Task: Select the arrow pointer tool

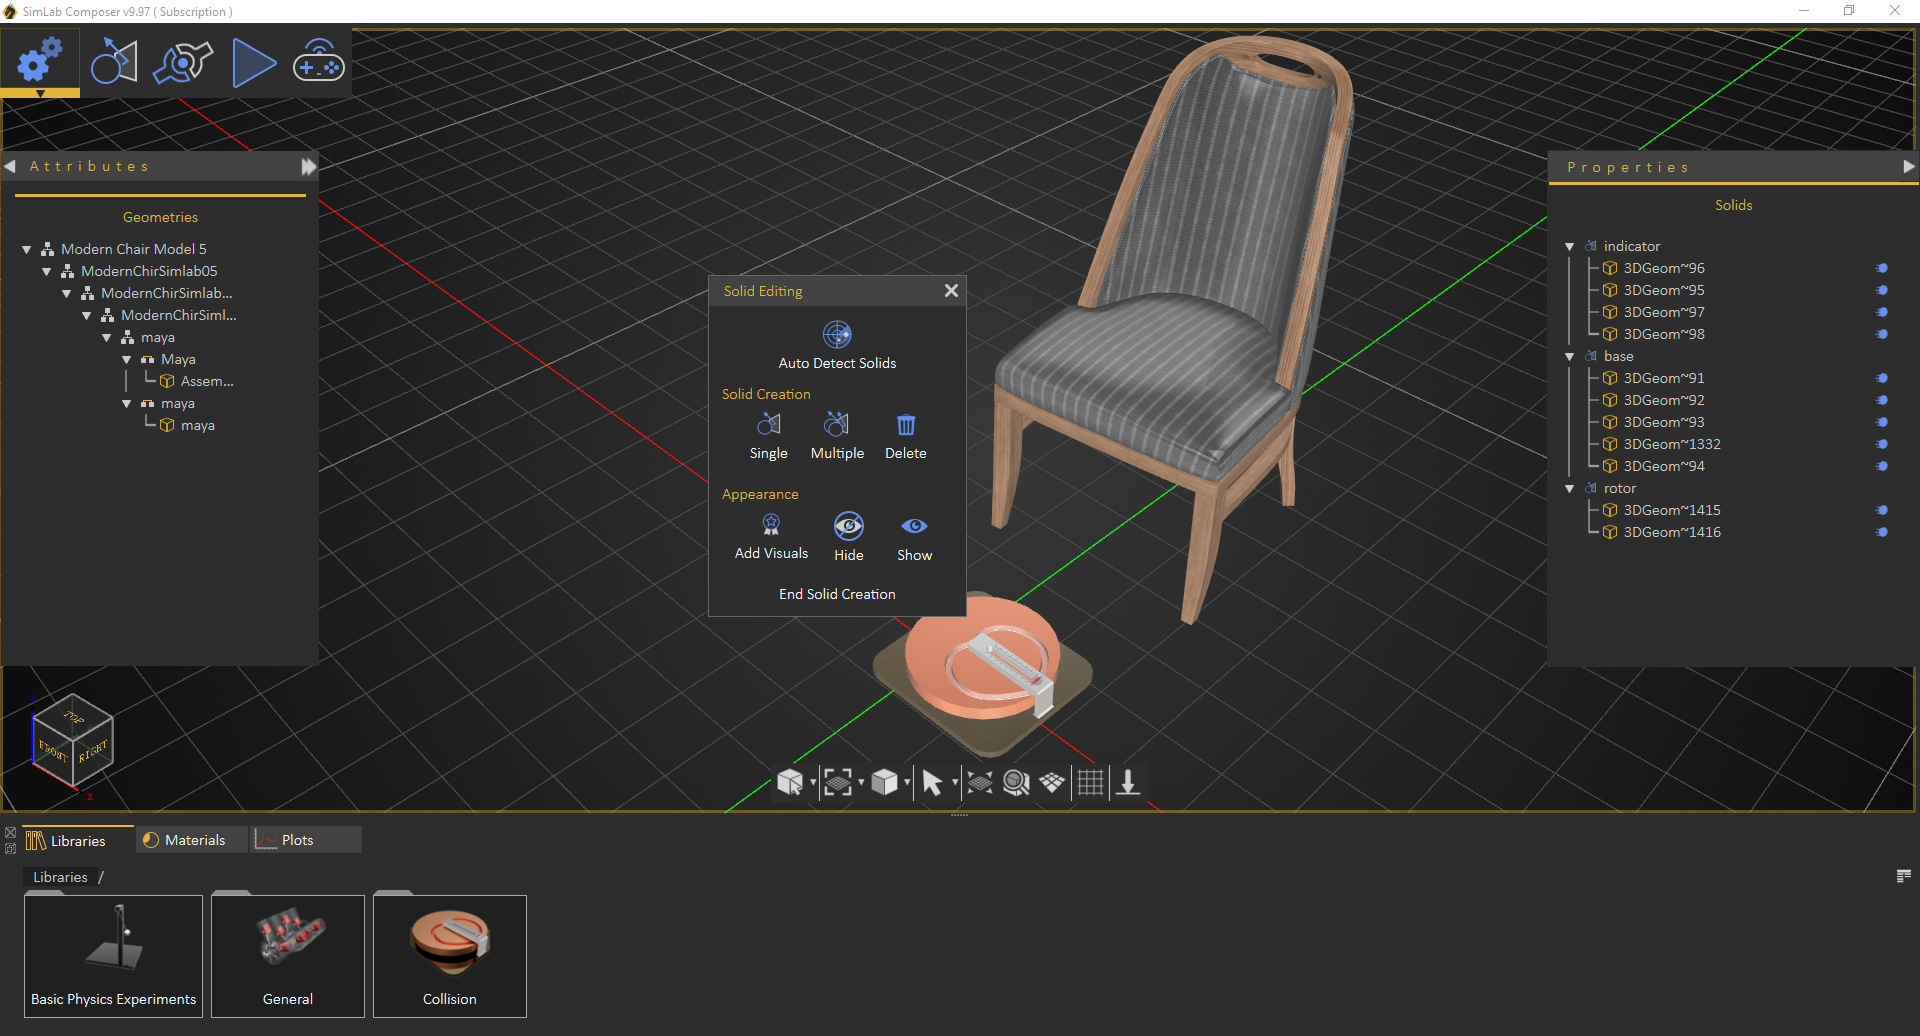Action: point(932,782)
